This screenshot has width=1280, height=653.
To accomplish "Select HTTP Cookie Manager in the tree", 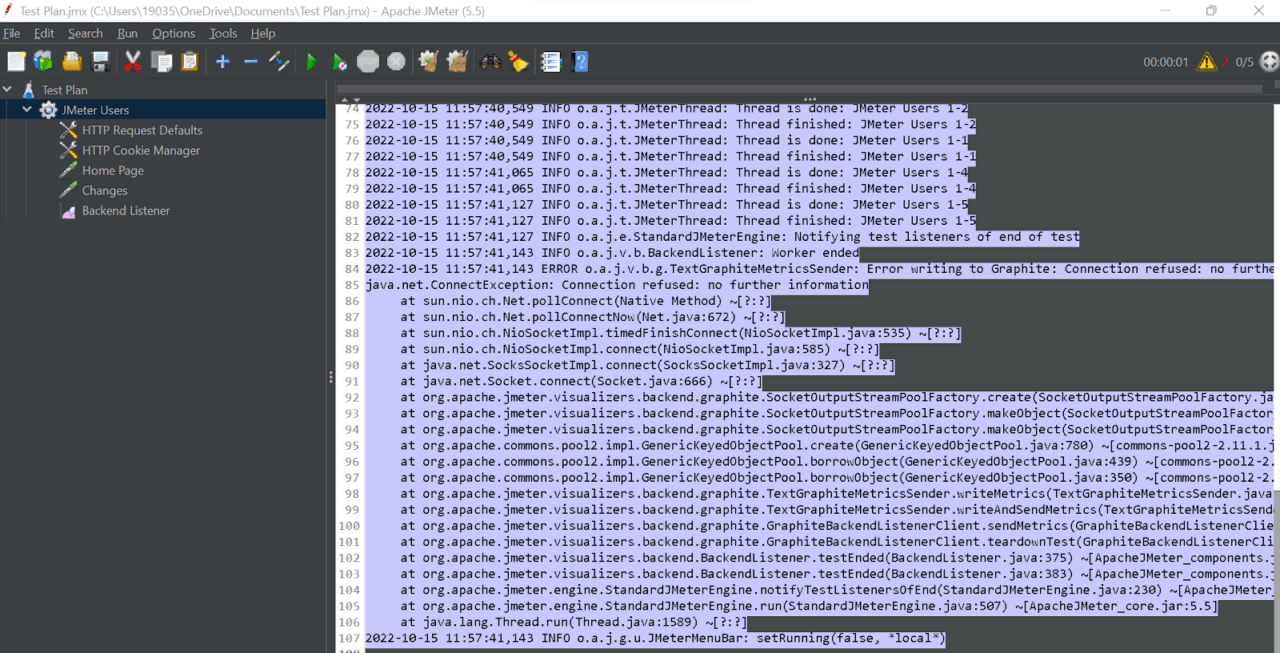I will click(141, 150).
